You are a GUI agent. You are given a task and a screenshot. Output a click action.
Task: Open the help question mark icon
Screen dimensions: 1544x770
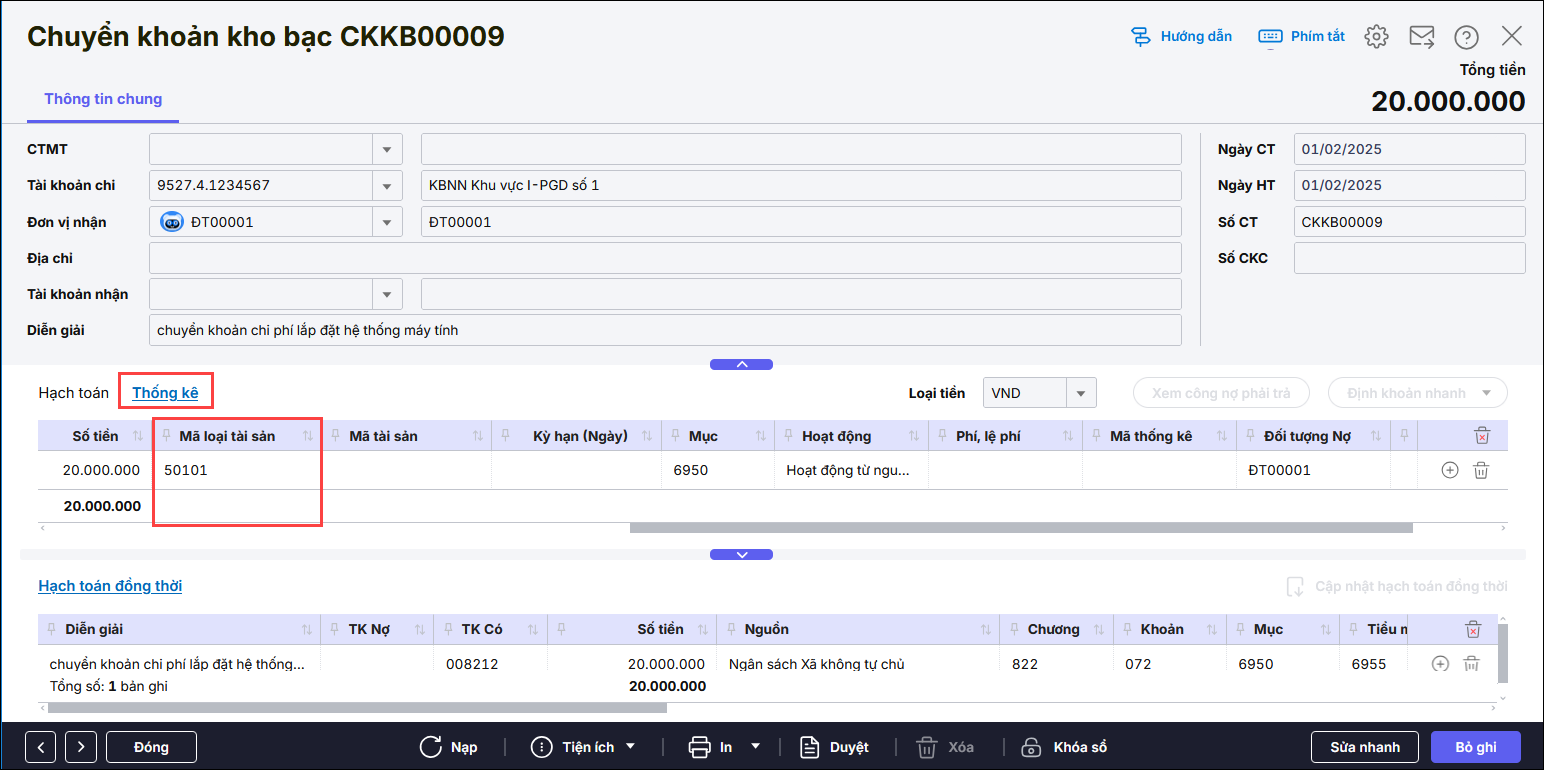[1466, 37]
